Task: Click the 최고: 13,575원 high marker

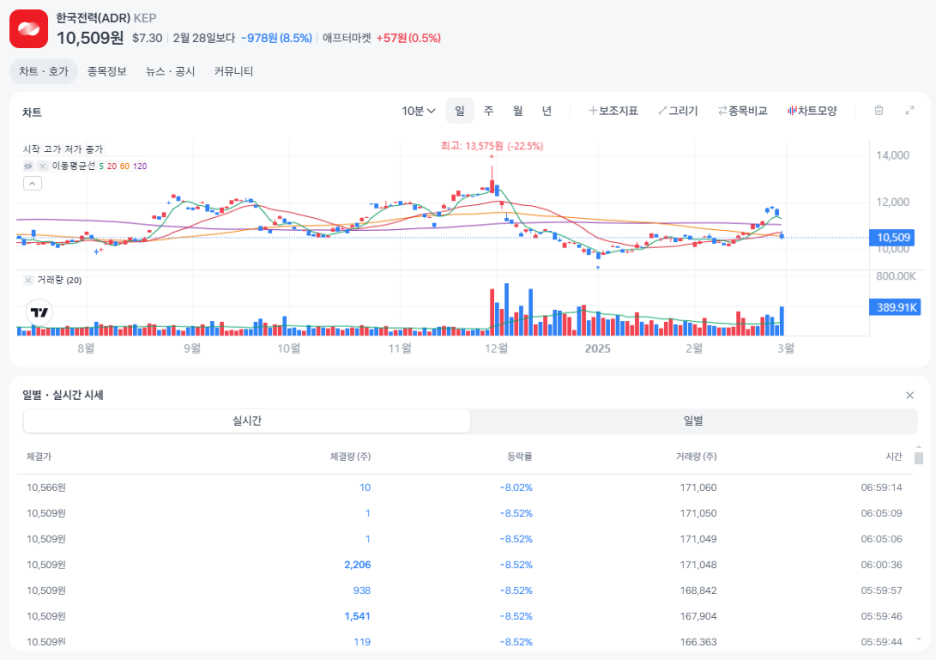Action: (x=492, y=146)
